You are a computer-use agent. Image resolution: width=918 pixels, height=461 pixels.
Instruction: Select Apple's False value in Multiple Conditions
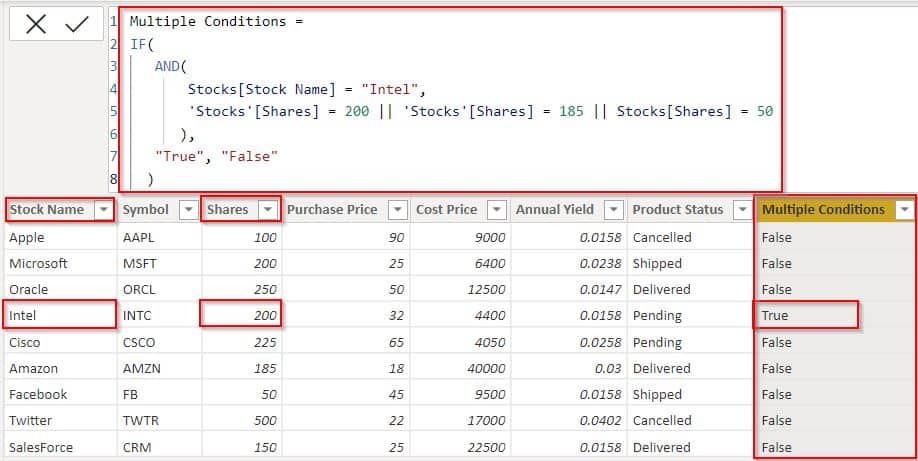pos(835,237)
